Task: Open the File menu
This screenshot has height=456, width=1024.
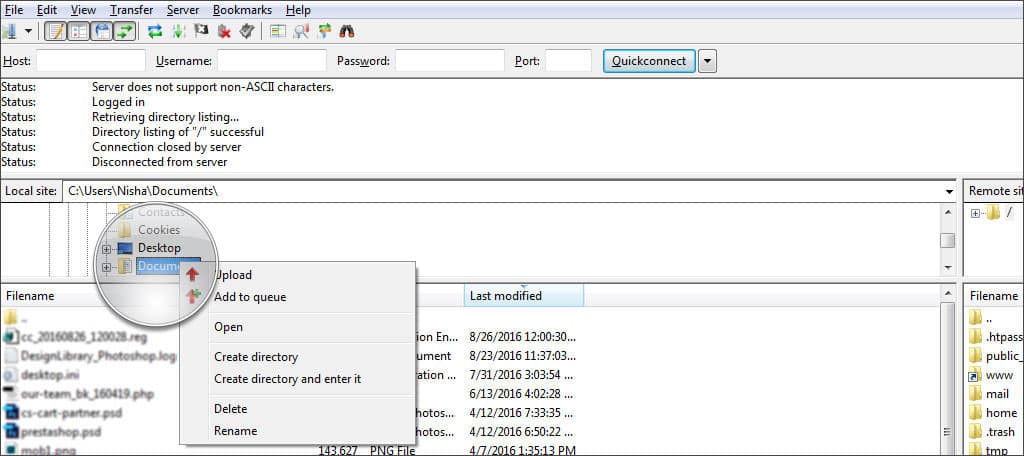Action: [x=14, y=10]
